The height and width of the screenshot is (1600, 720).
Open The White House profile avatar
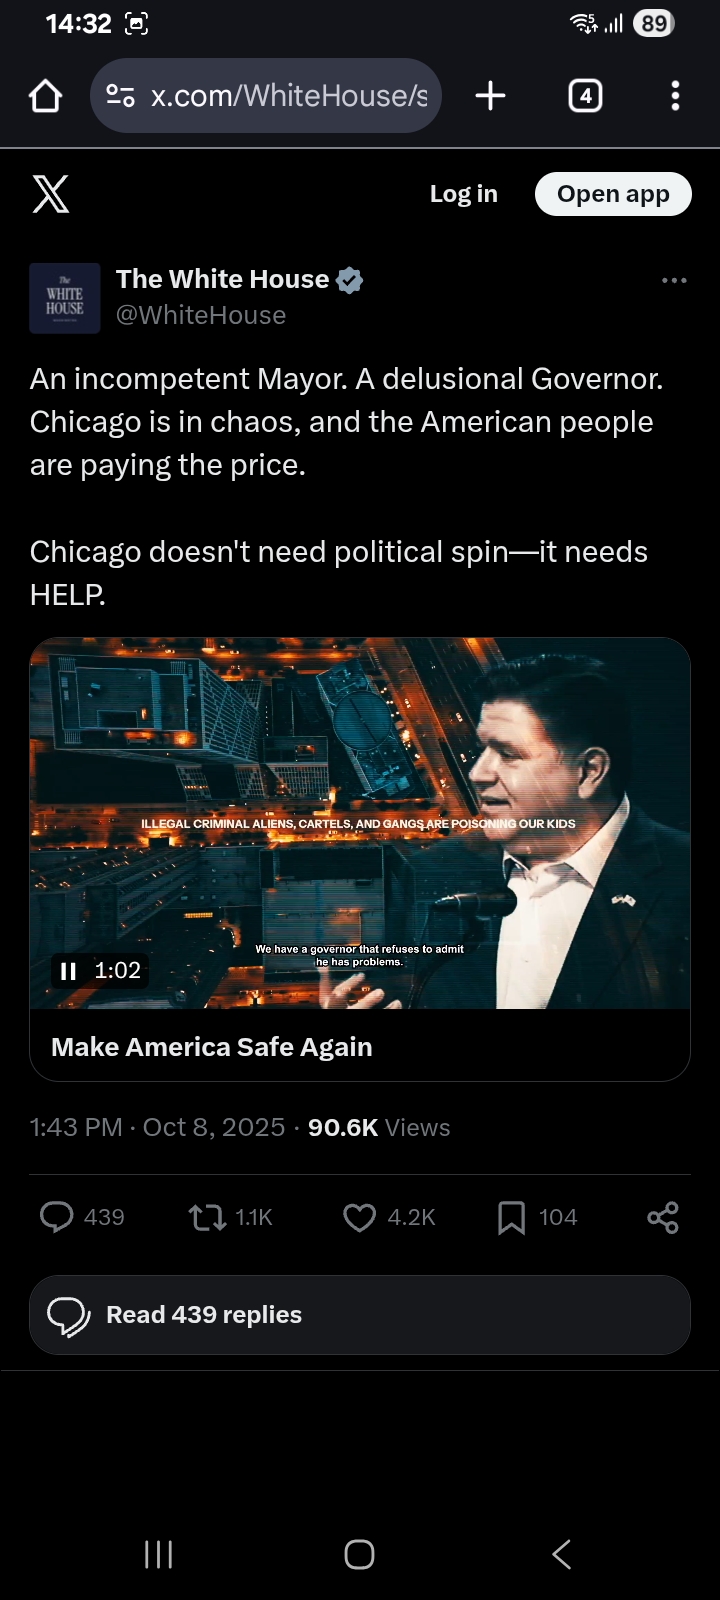[65, 298]
